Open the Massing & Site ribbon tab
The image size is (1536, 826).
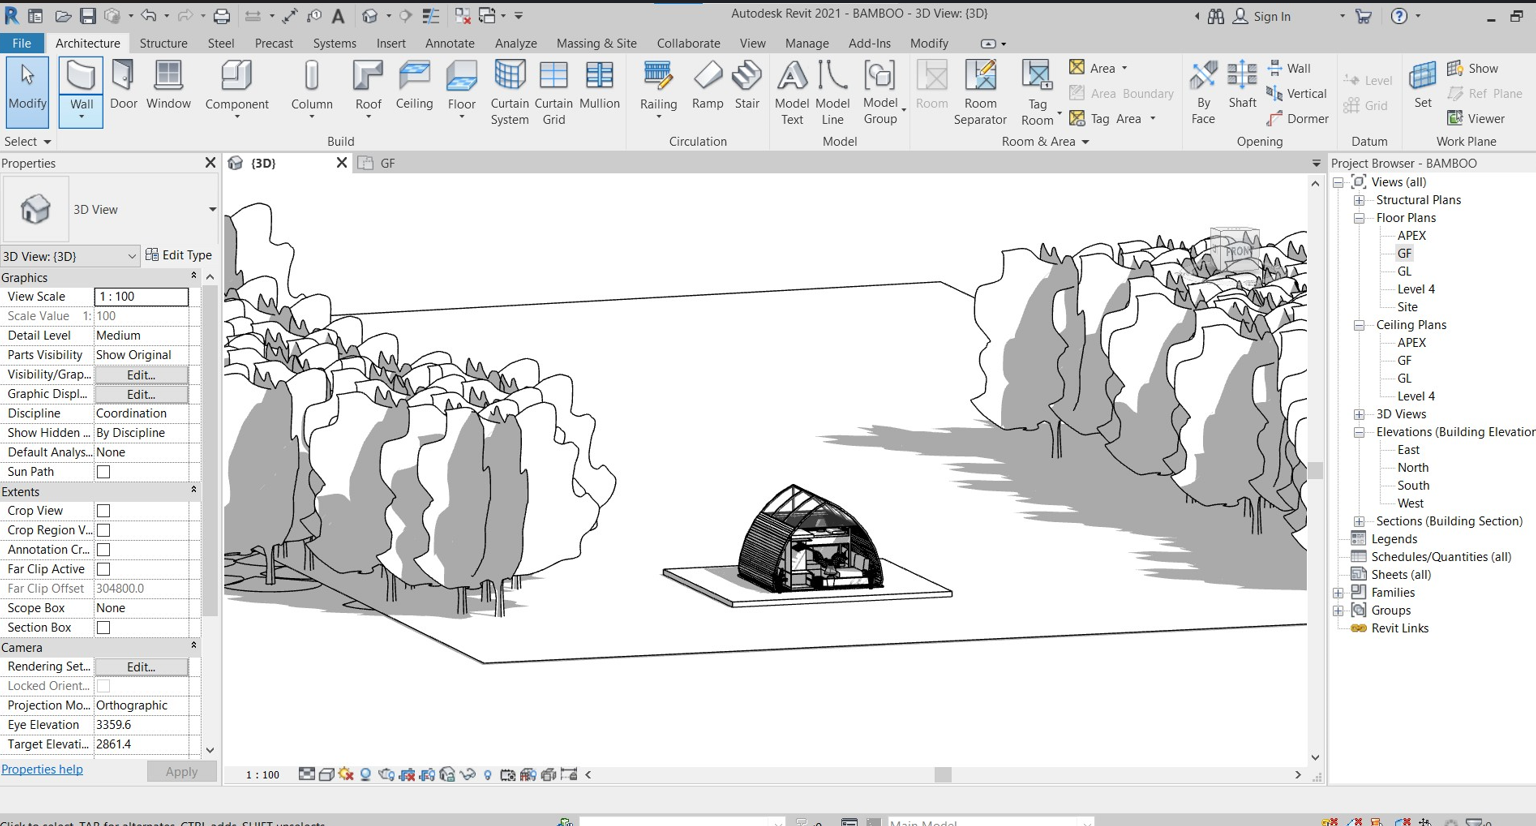[x=596, y=43]
